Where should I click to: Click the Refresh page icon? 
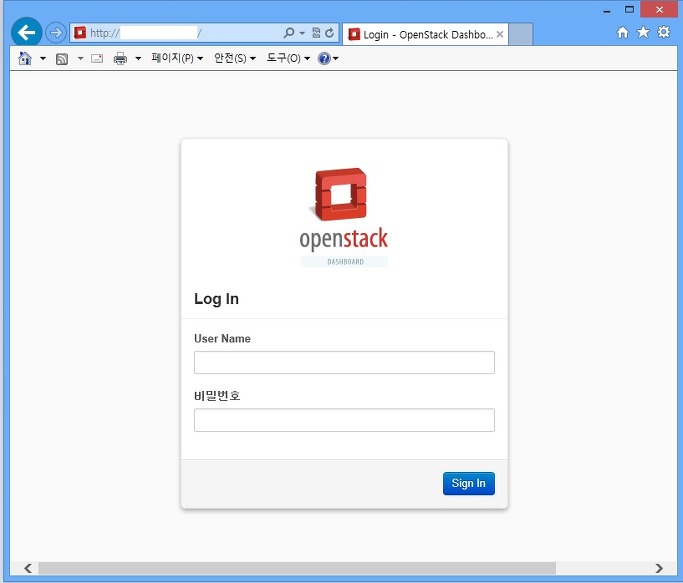click(330, 33)
